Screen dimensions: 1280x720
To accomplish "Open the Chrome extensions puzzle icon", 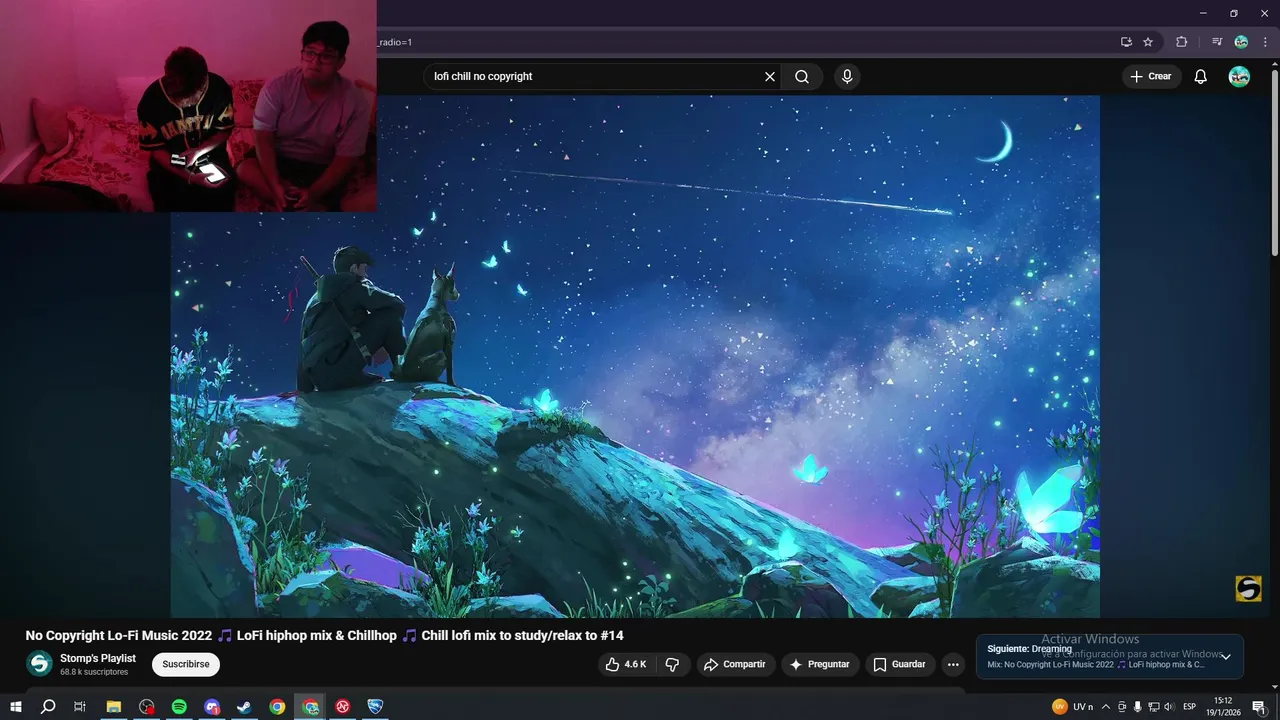I will 1182,42.
